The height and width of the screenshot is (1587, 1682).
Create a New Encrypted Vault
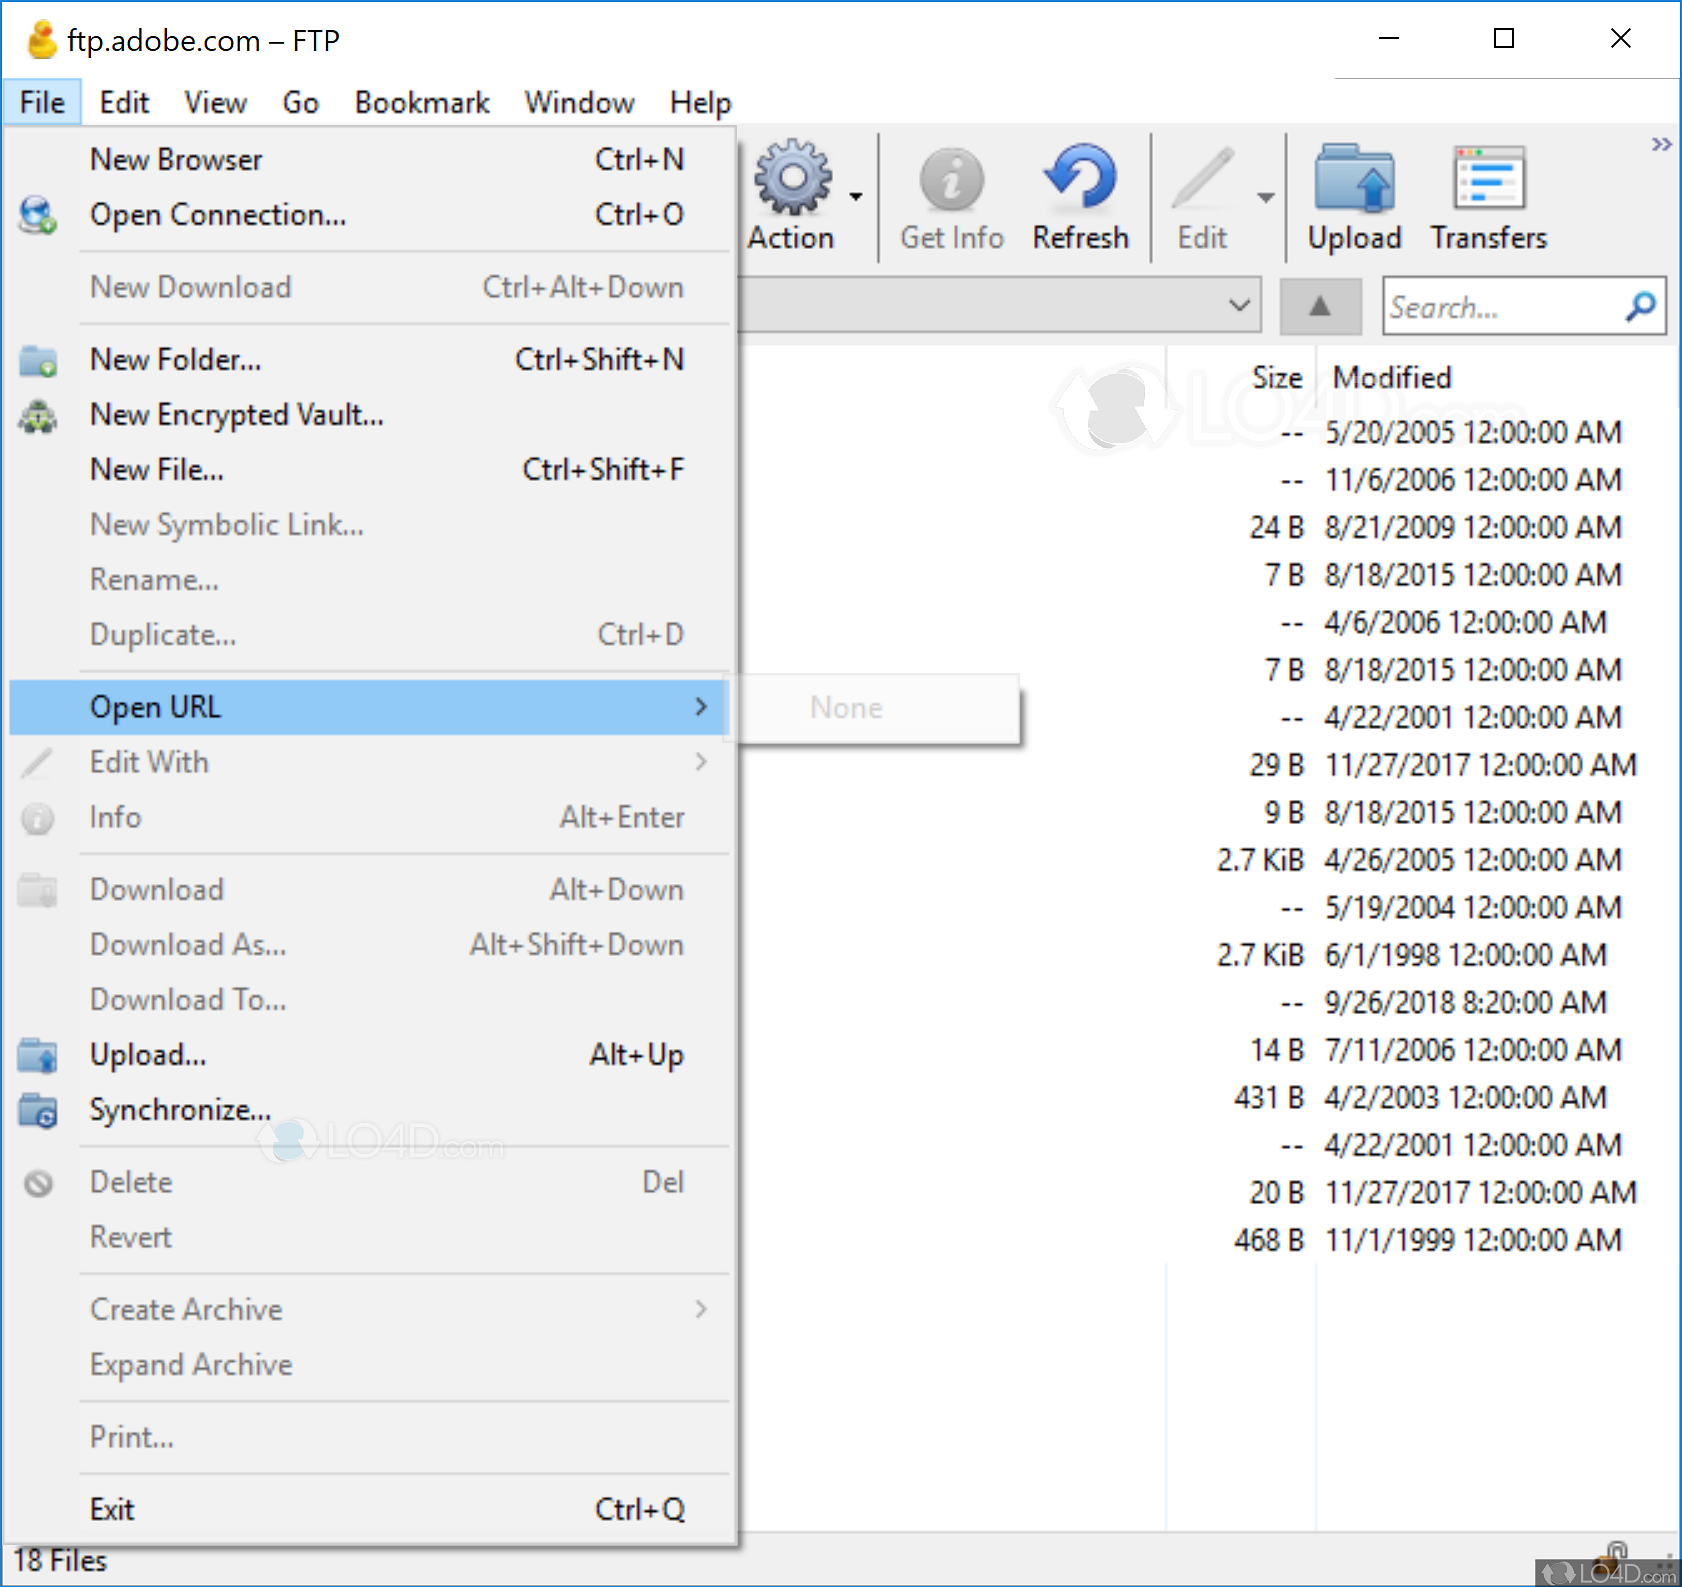(237, 415)
